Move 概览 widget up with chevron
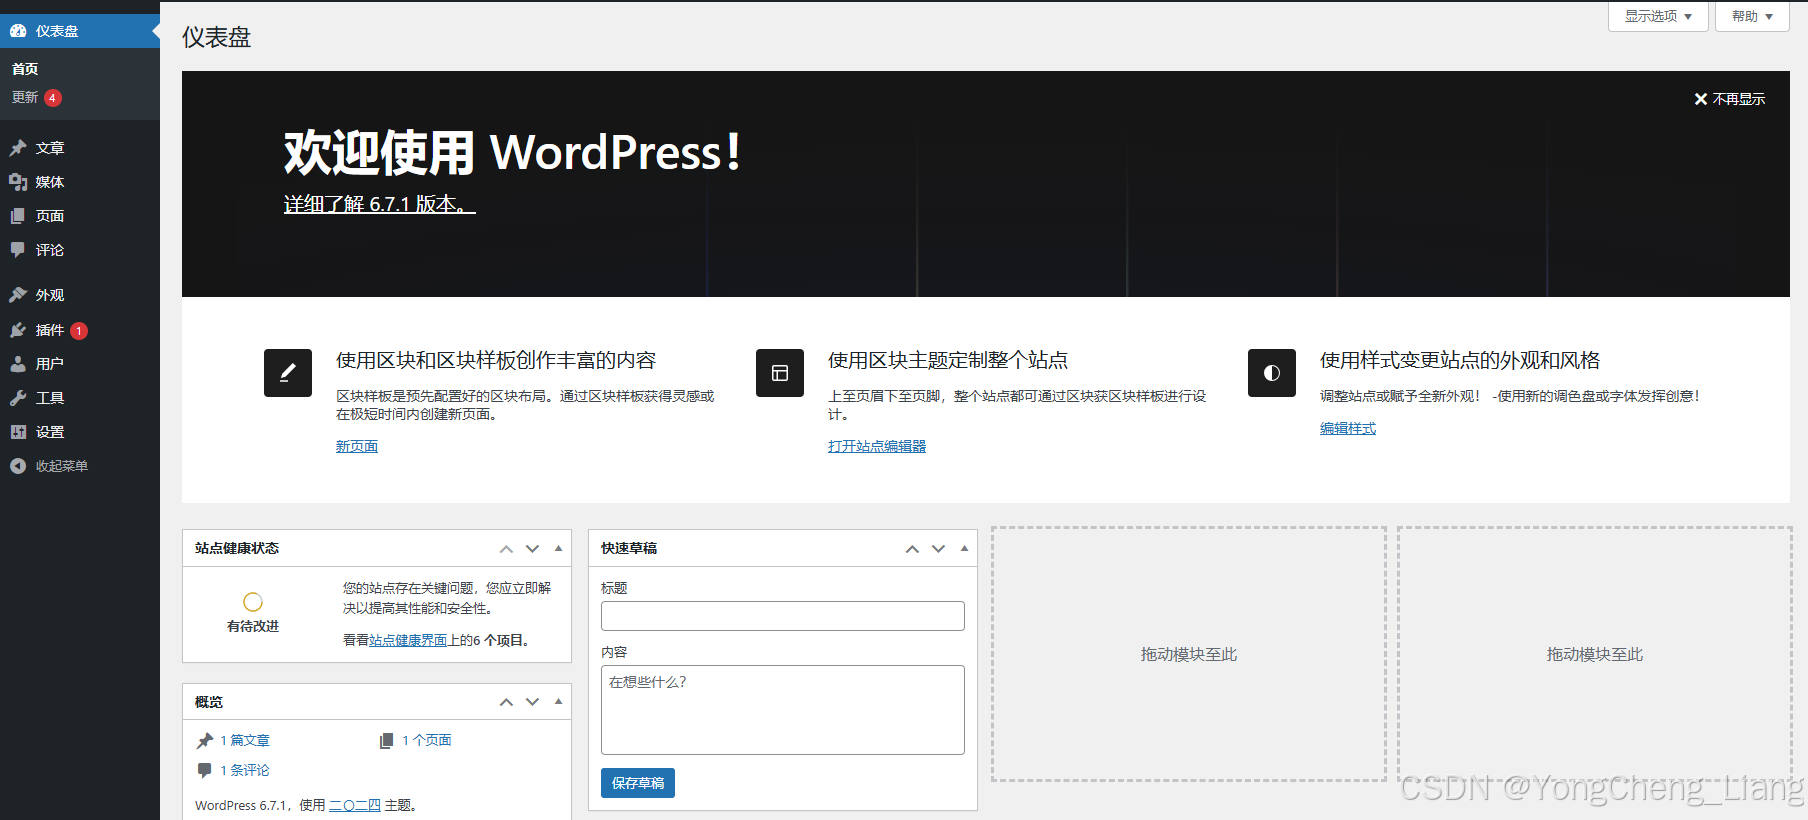 (x=507, y=702)
